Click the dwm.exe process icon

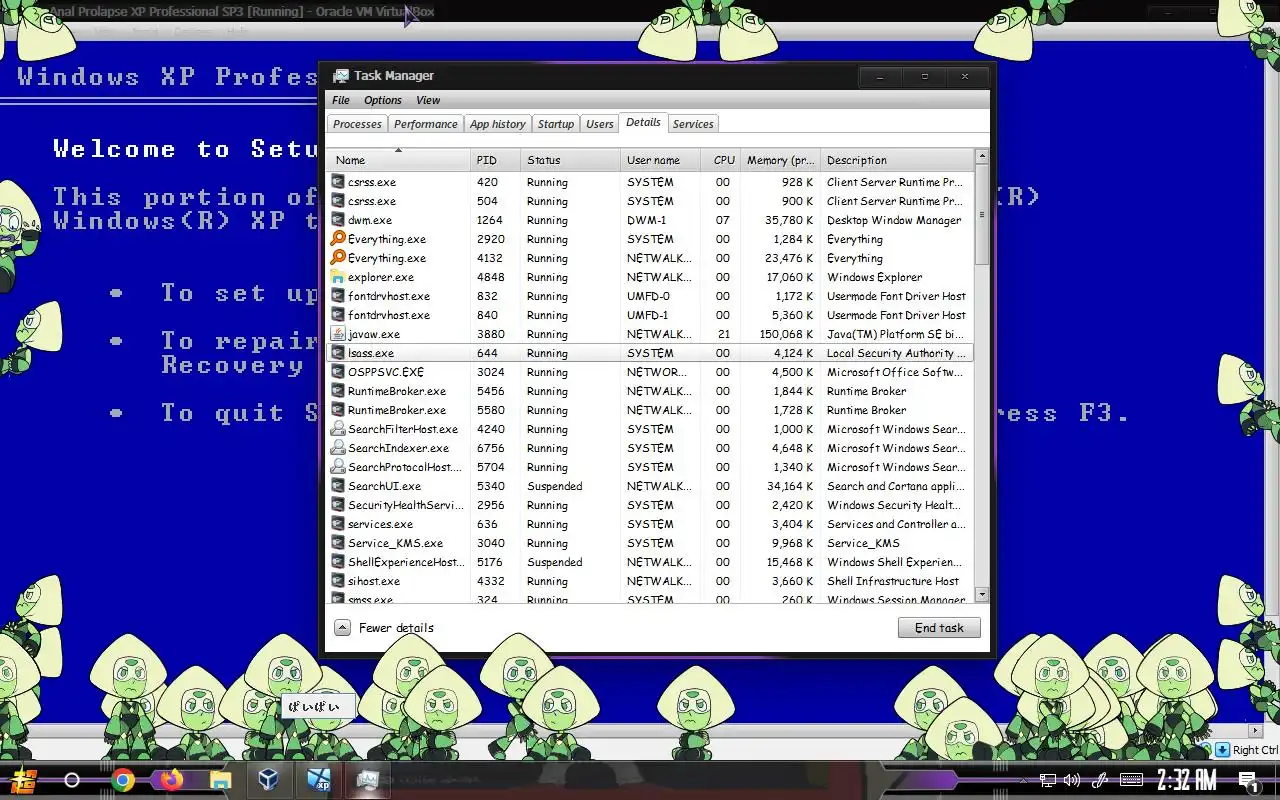click(338, 220)
